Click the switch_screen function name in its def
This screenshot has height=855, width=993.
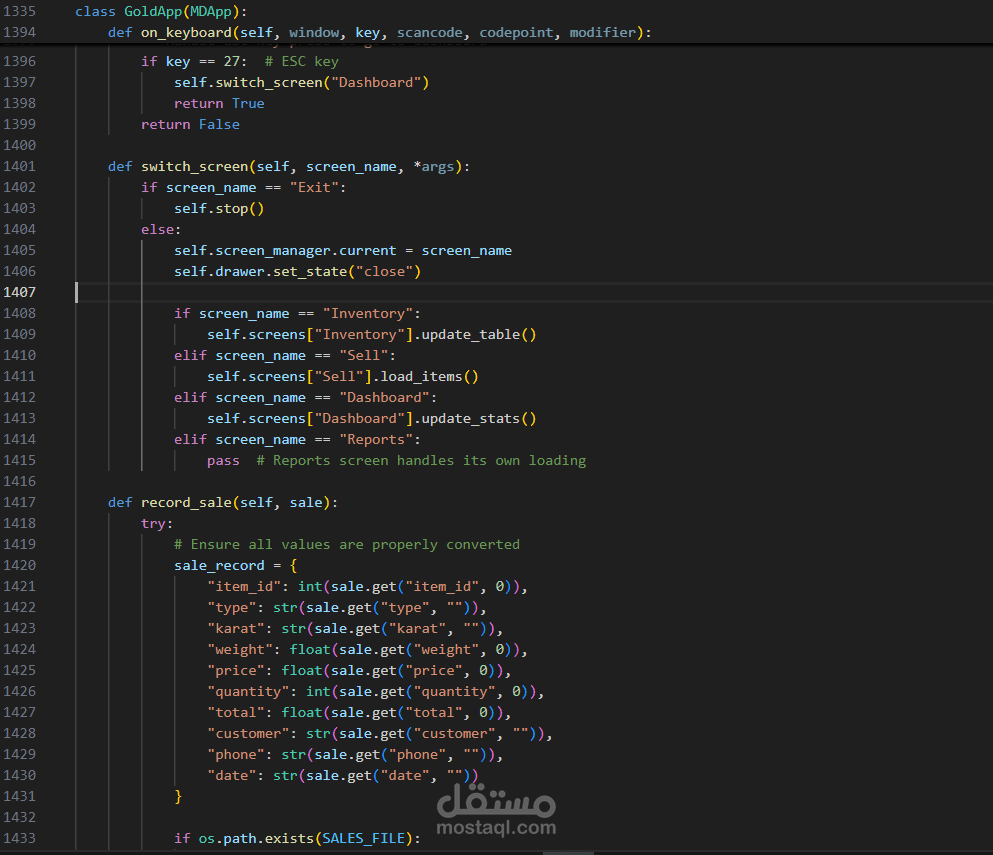[194, 167]
